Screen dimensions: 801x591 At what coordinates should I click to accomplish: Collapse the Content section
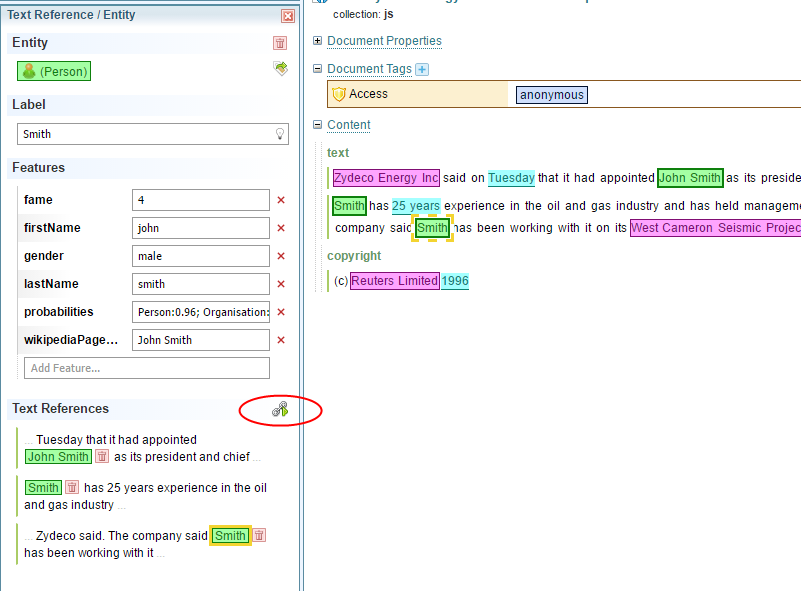pos(318,125)
